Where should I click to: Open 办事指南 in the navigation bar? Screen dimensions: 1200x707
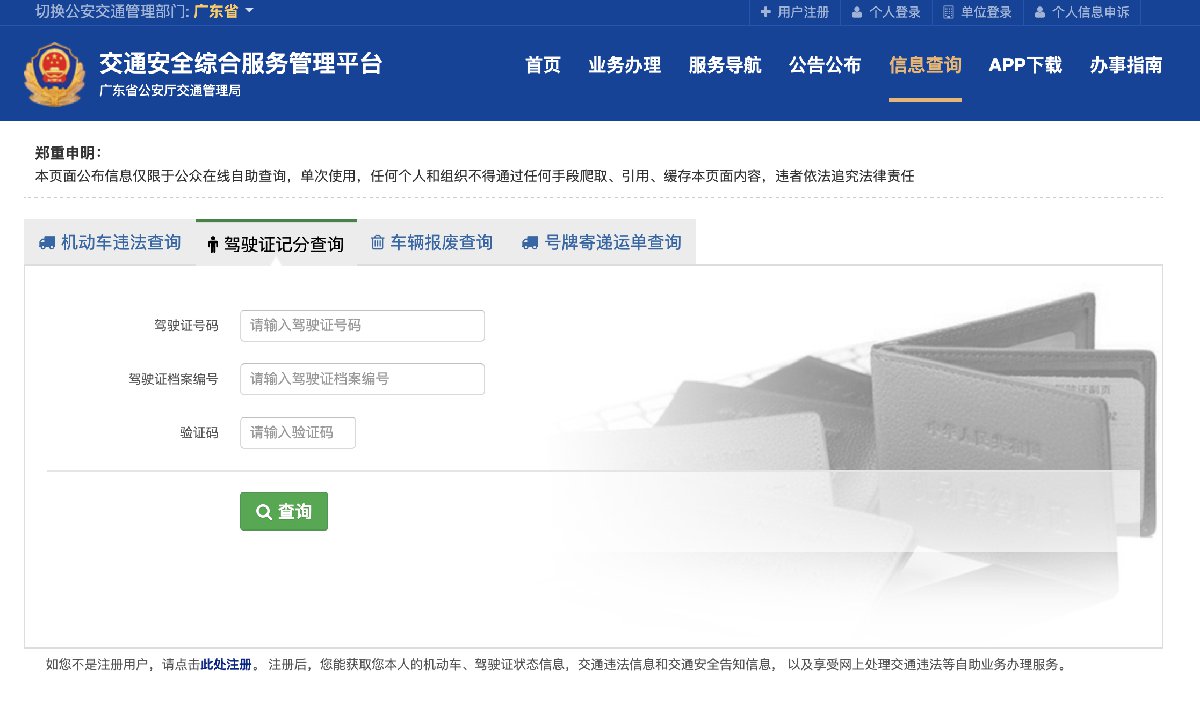(x=1126, y=65)
